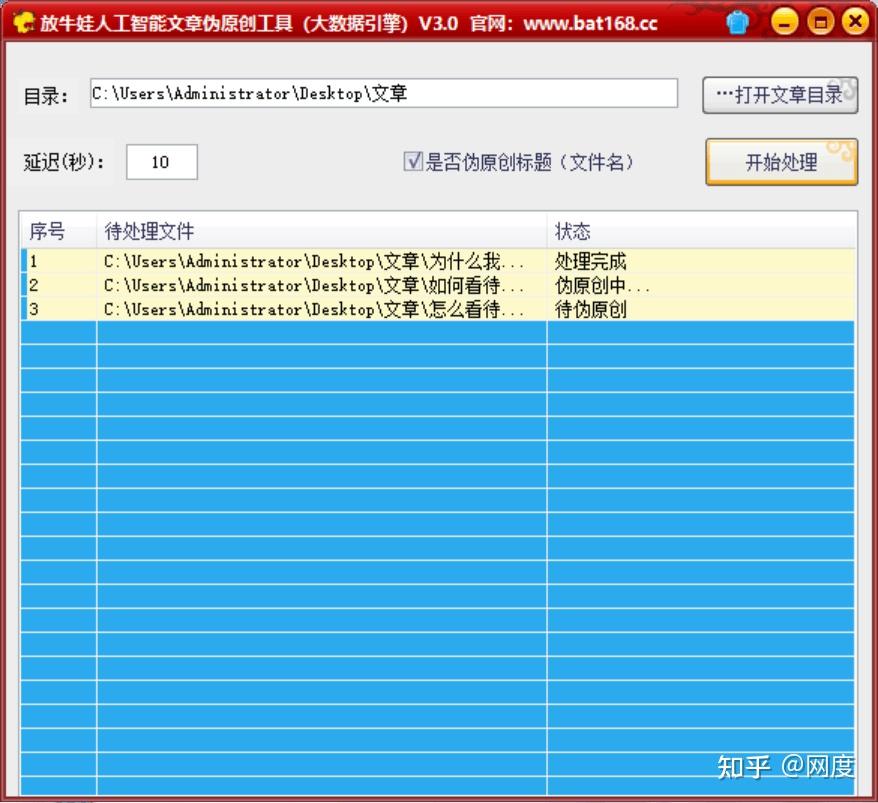Select row 3 file path 怎么看待...
This screenshot has width=878, height=803.
[x=321, y=310]
